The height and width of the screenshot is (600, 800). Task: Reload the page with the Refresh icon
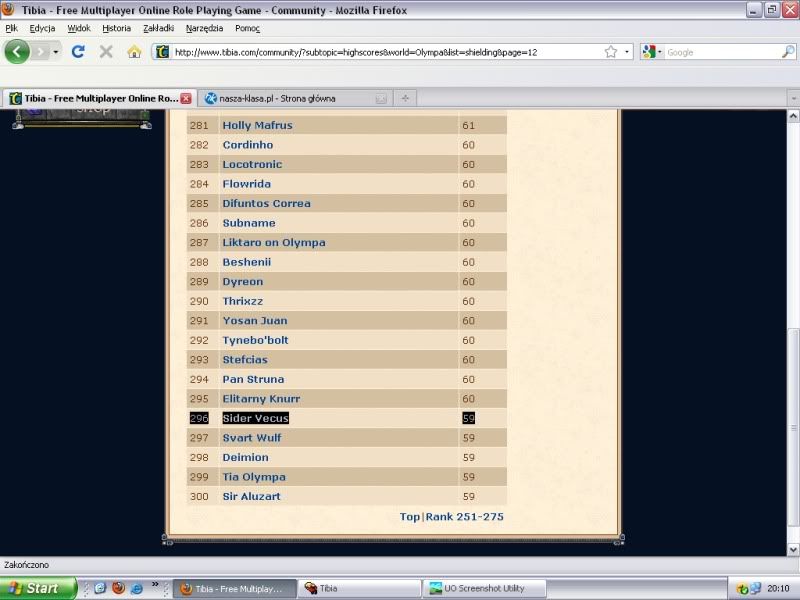pyautogui.click(x=78, y=52)
